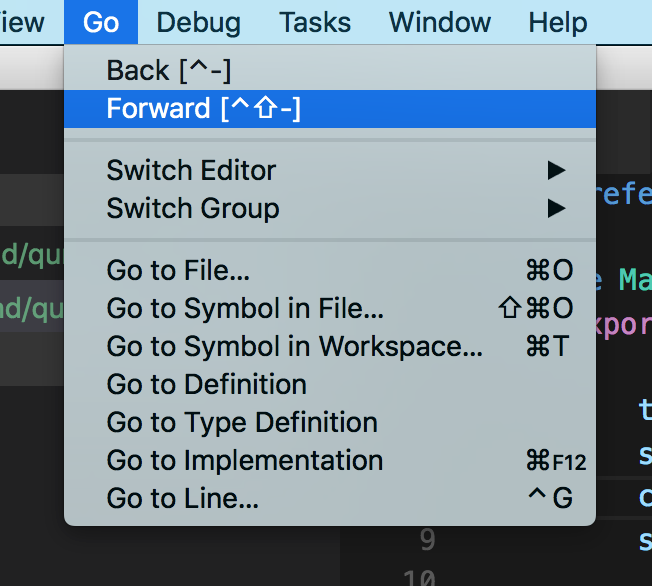Select Go to Symbol in File…
Viewport: 652px width, 586px height.
pos(245,308)
